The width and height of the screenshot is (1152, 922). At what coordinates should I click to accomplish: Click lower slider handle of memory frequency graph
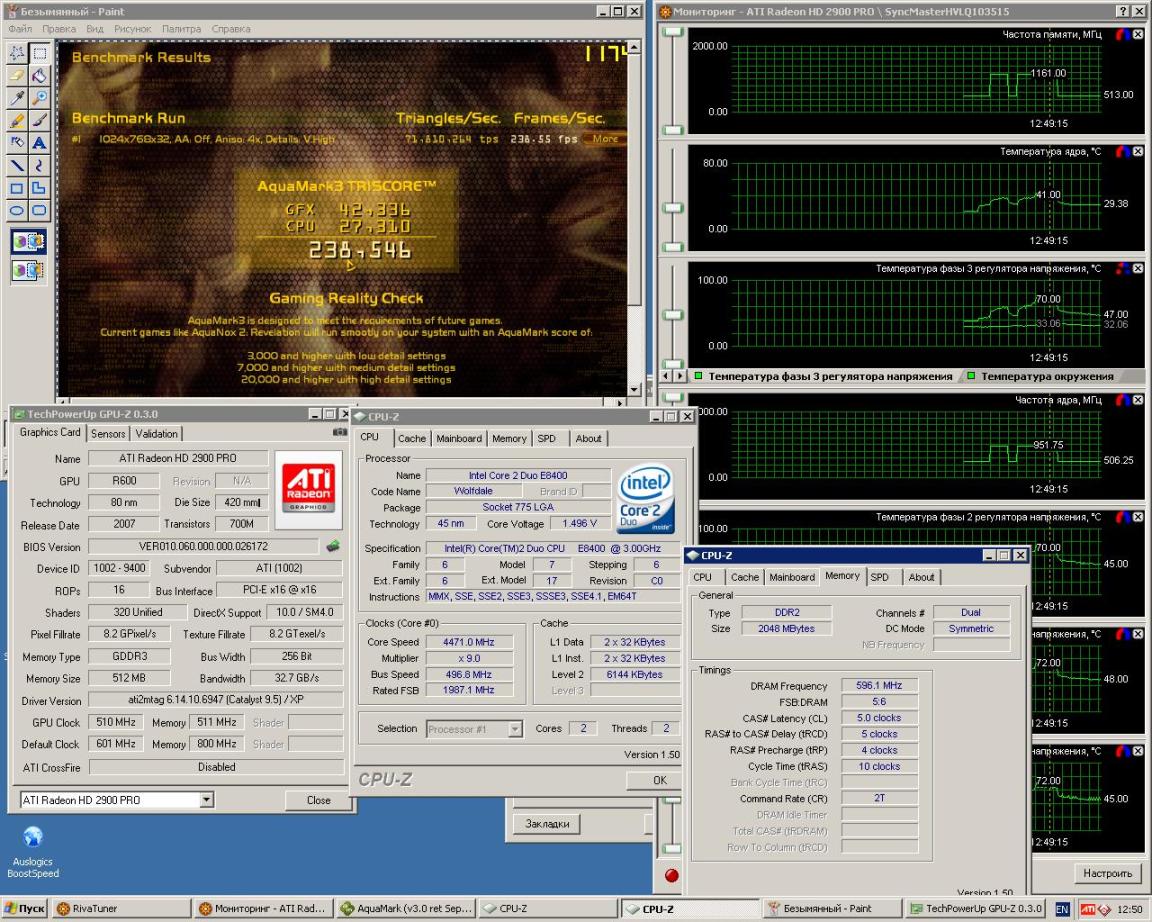673,130
